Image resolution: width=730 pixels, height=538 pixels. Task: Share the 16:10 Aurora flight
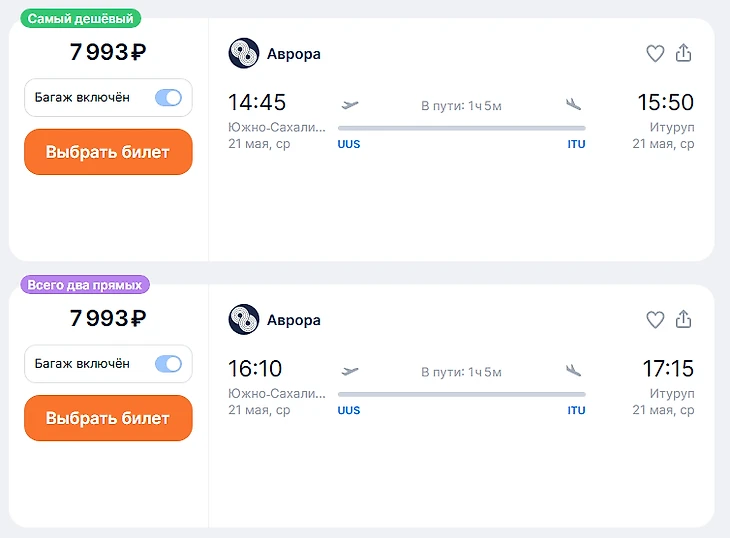(684, 319)
